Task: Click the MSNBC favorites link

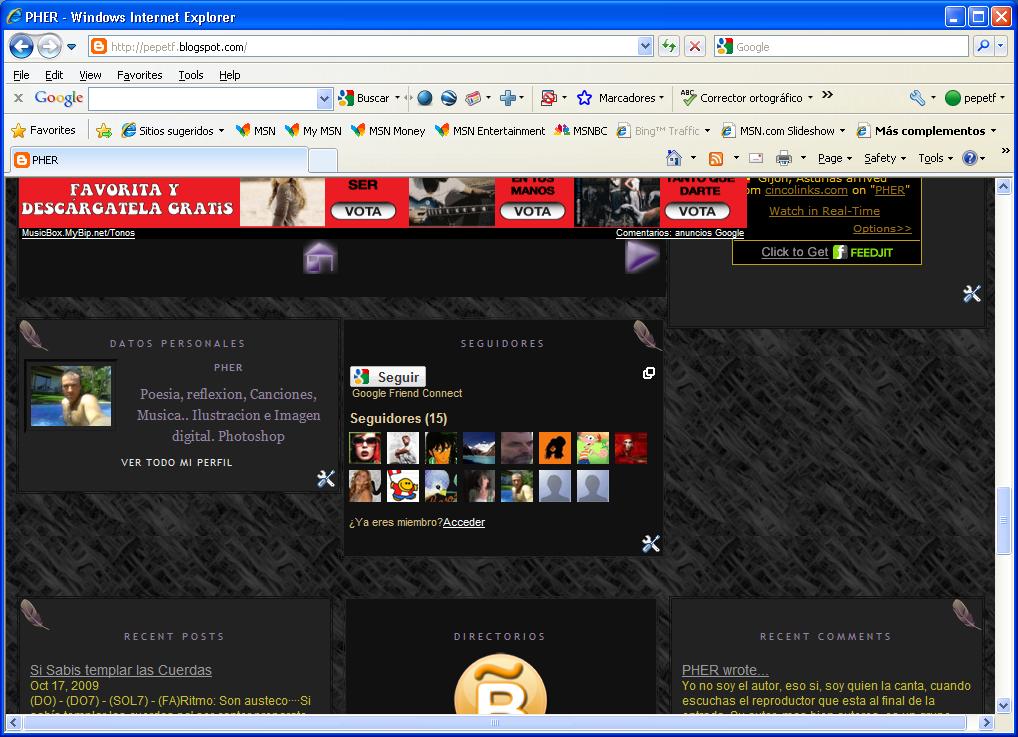Action: click(x=580, y=131)
